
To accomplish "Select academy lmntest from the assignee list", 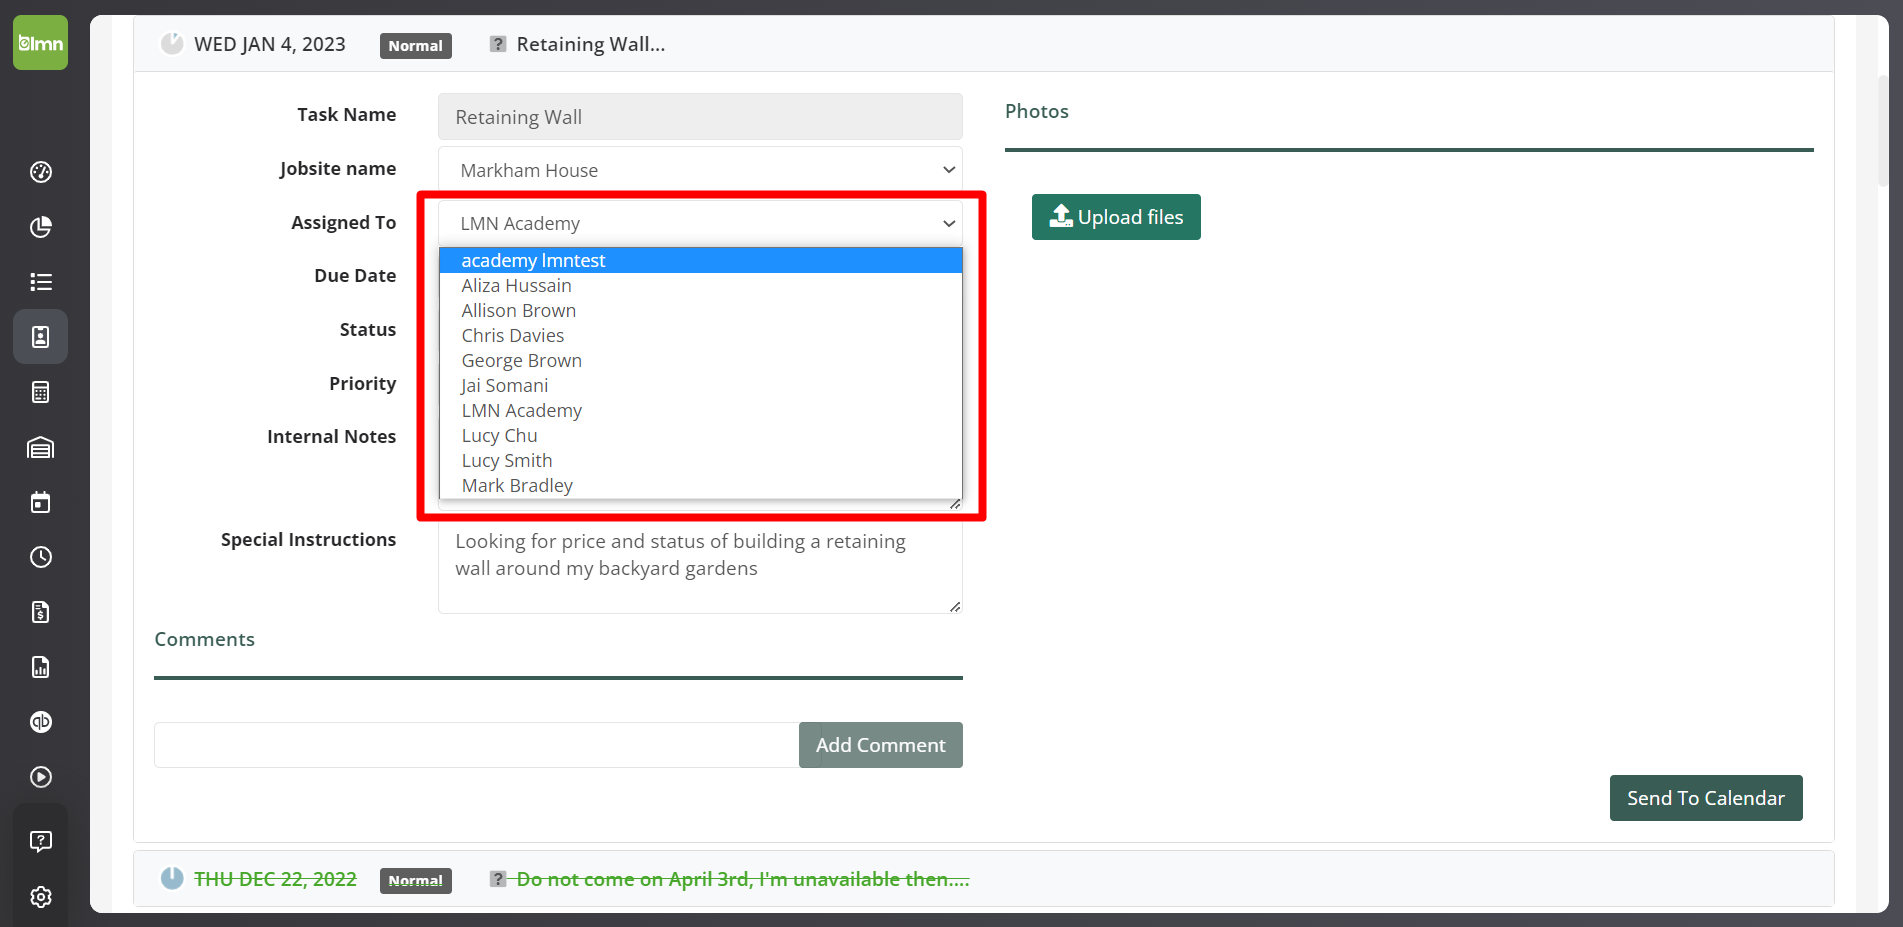I will (700, 260).
